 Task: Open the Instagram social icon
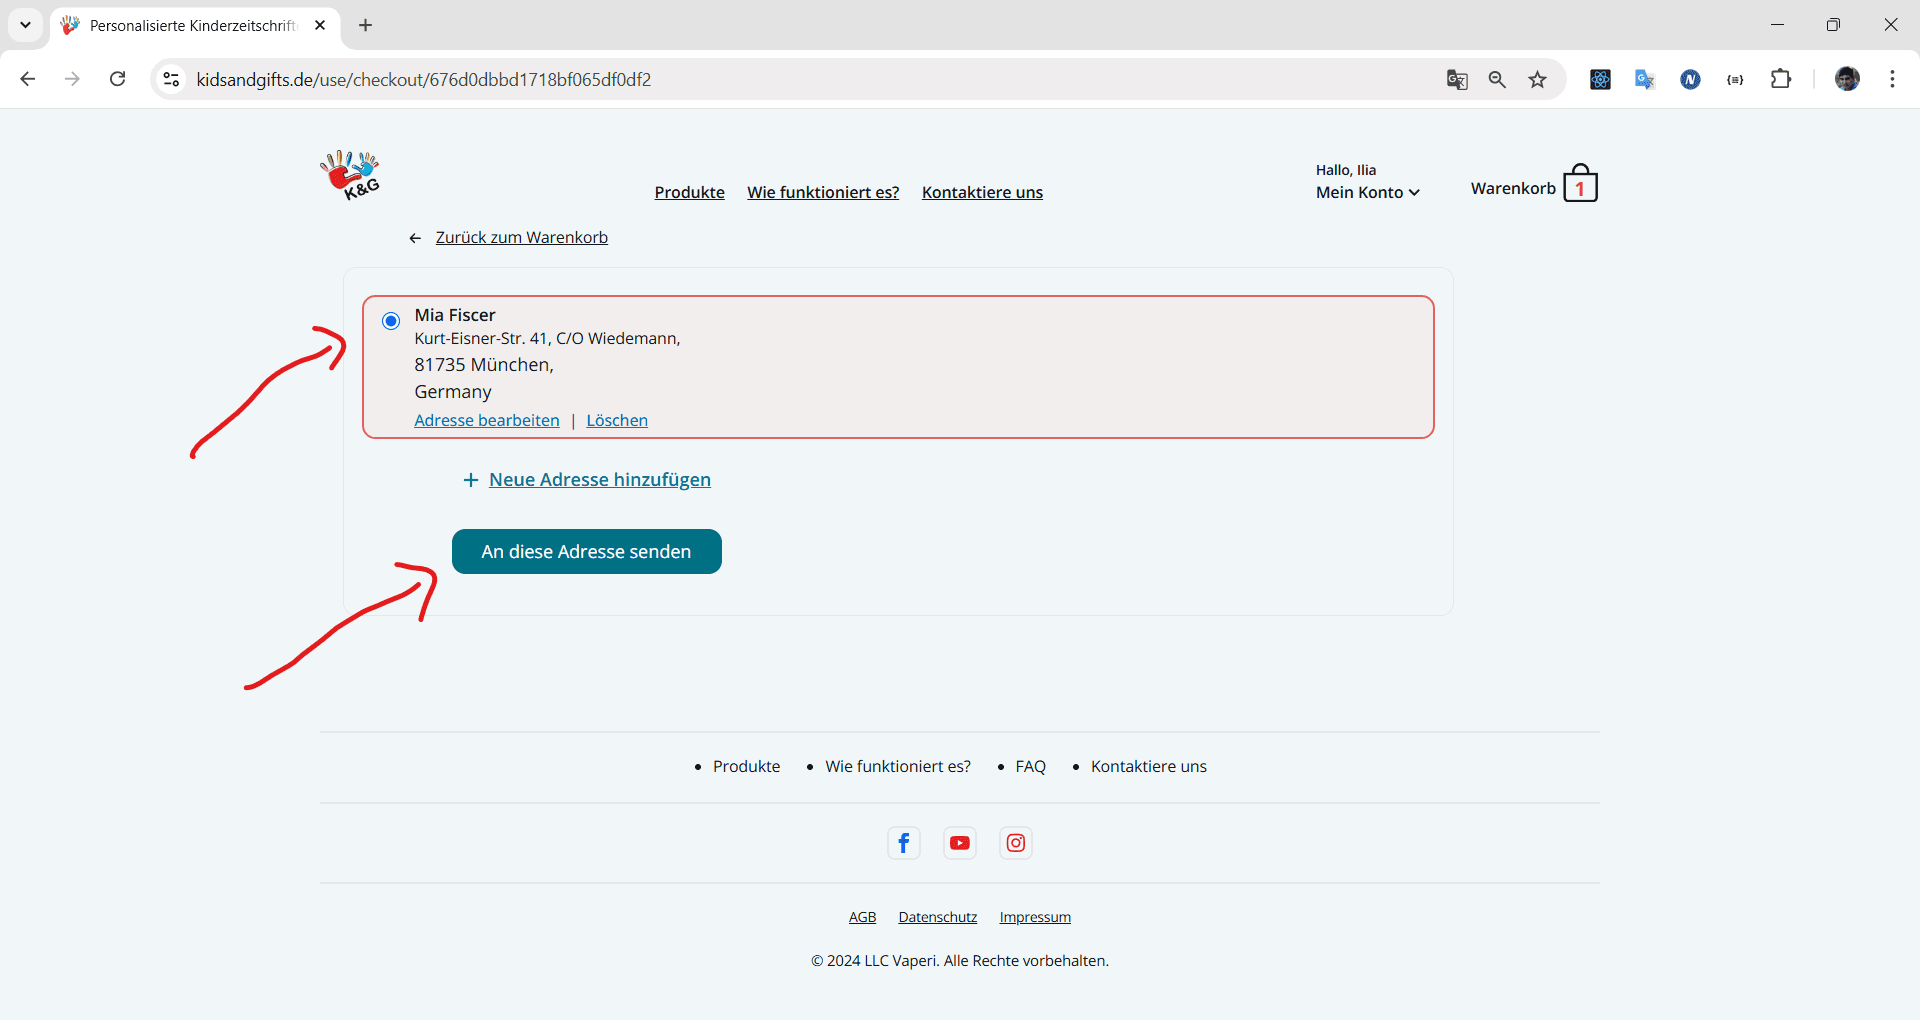click(1016, 843)
